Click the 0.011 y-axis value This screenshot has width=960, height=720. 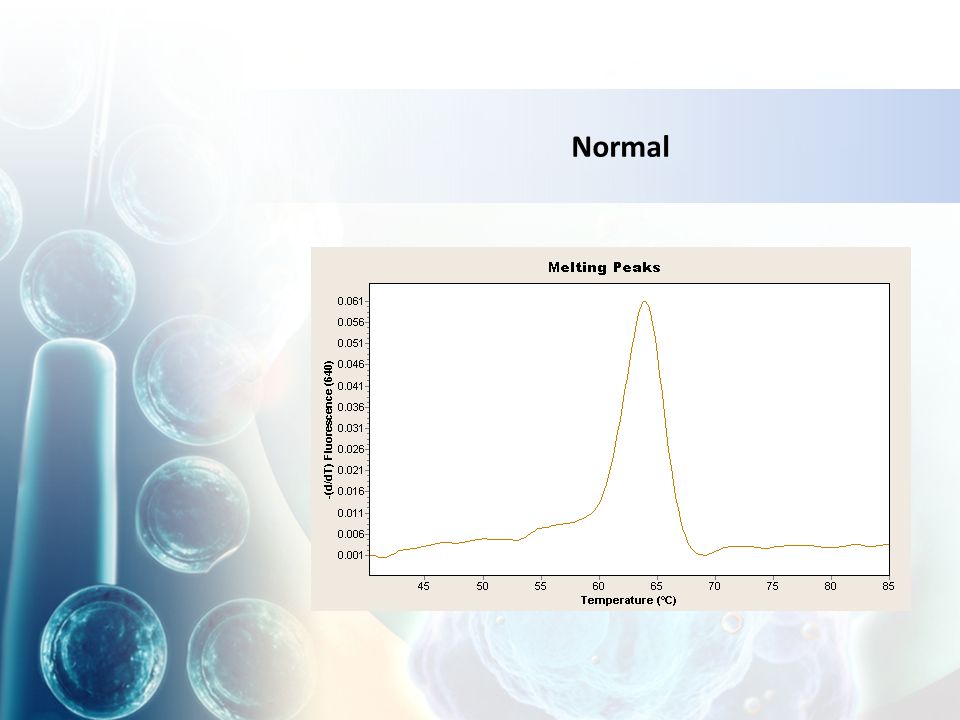coord(350,513)
